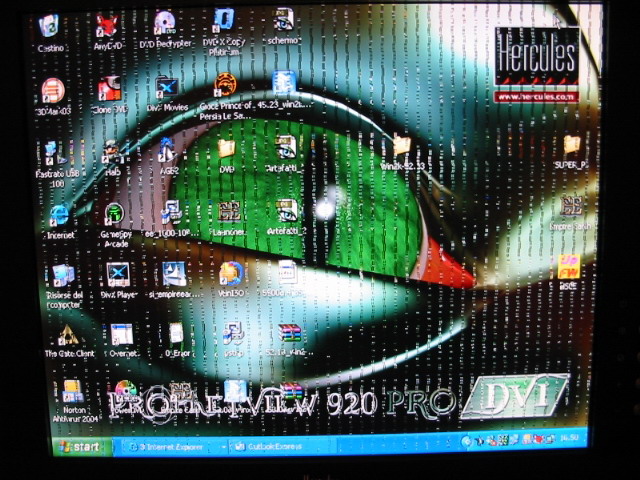Select the DVD X Copy Platinum icon
The image size is (640, 480).
point(223,21)
